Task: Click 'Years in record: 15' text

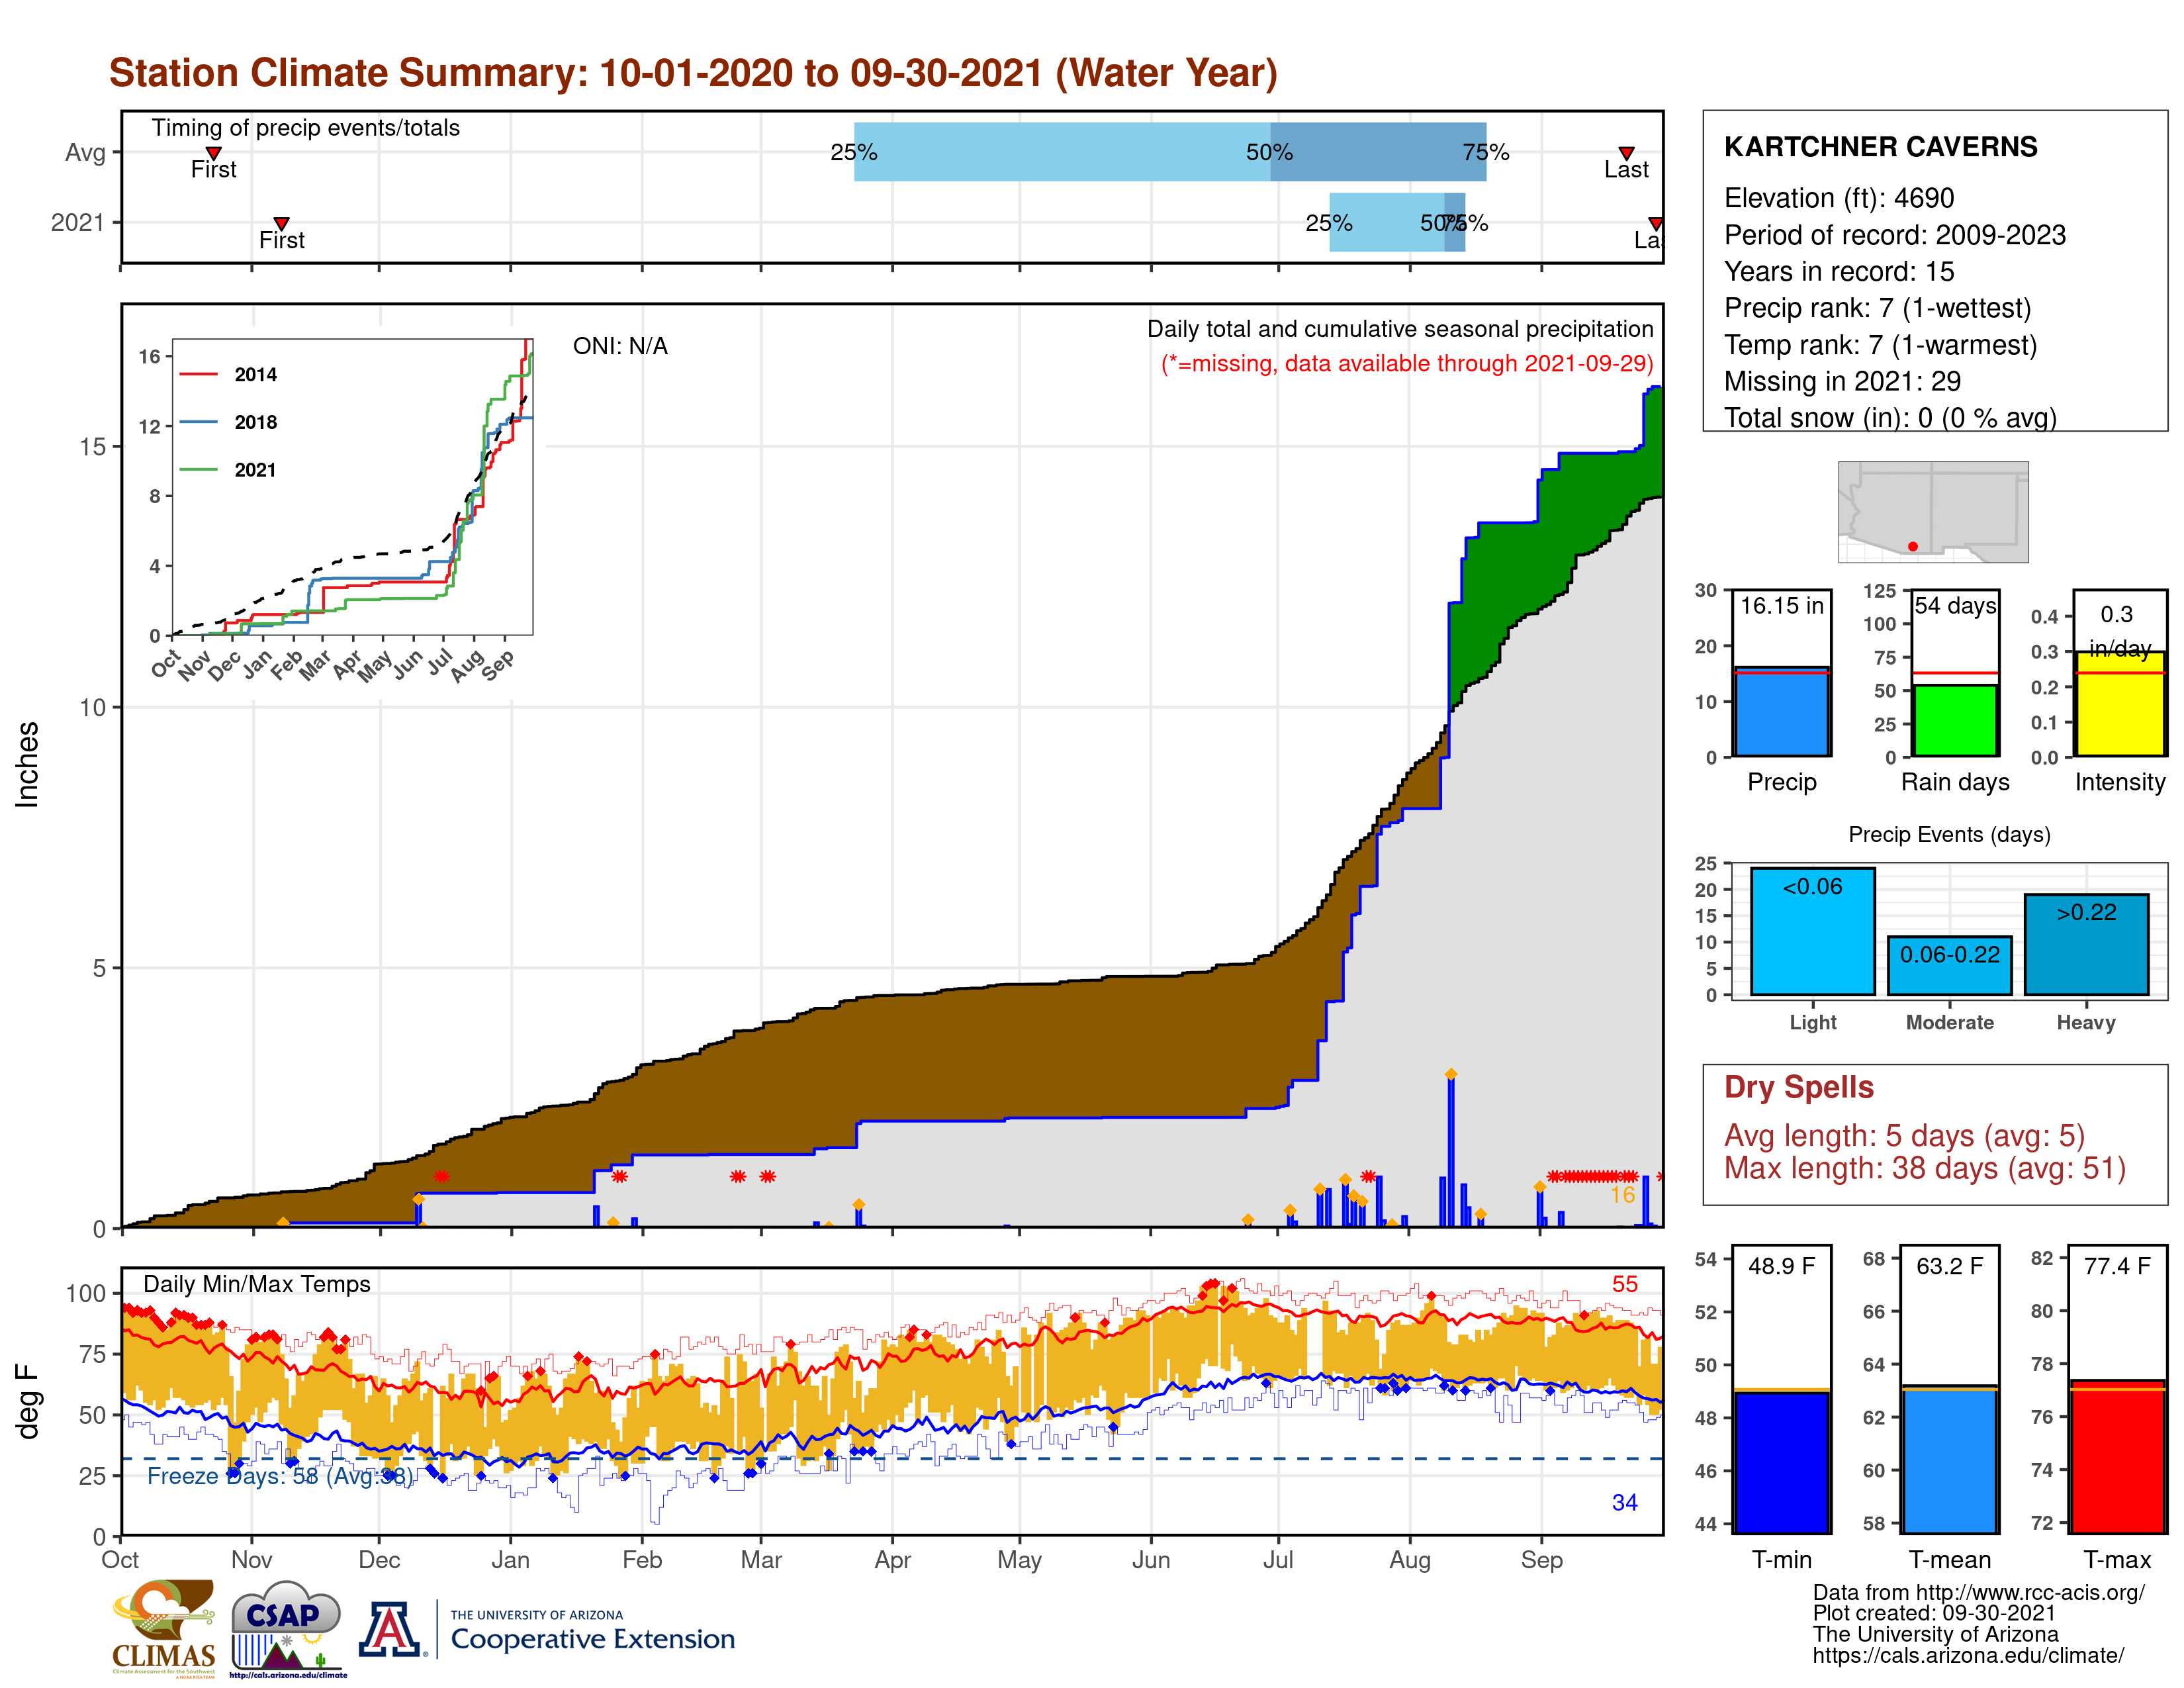Action: pos(1838,271)
